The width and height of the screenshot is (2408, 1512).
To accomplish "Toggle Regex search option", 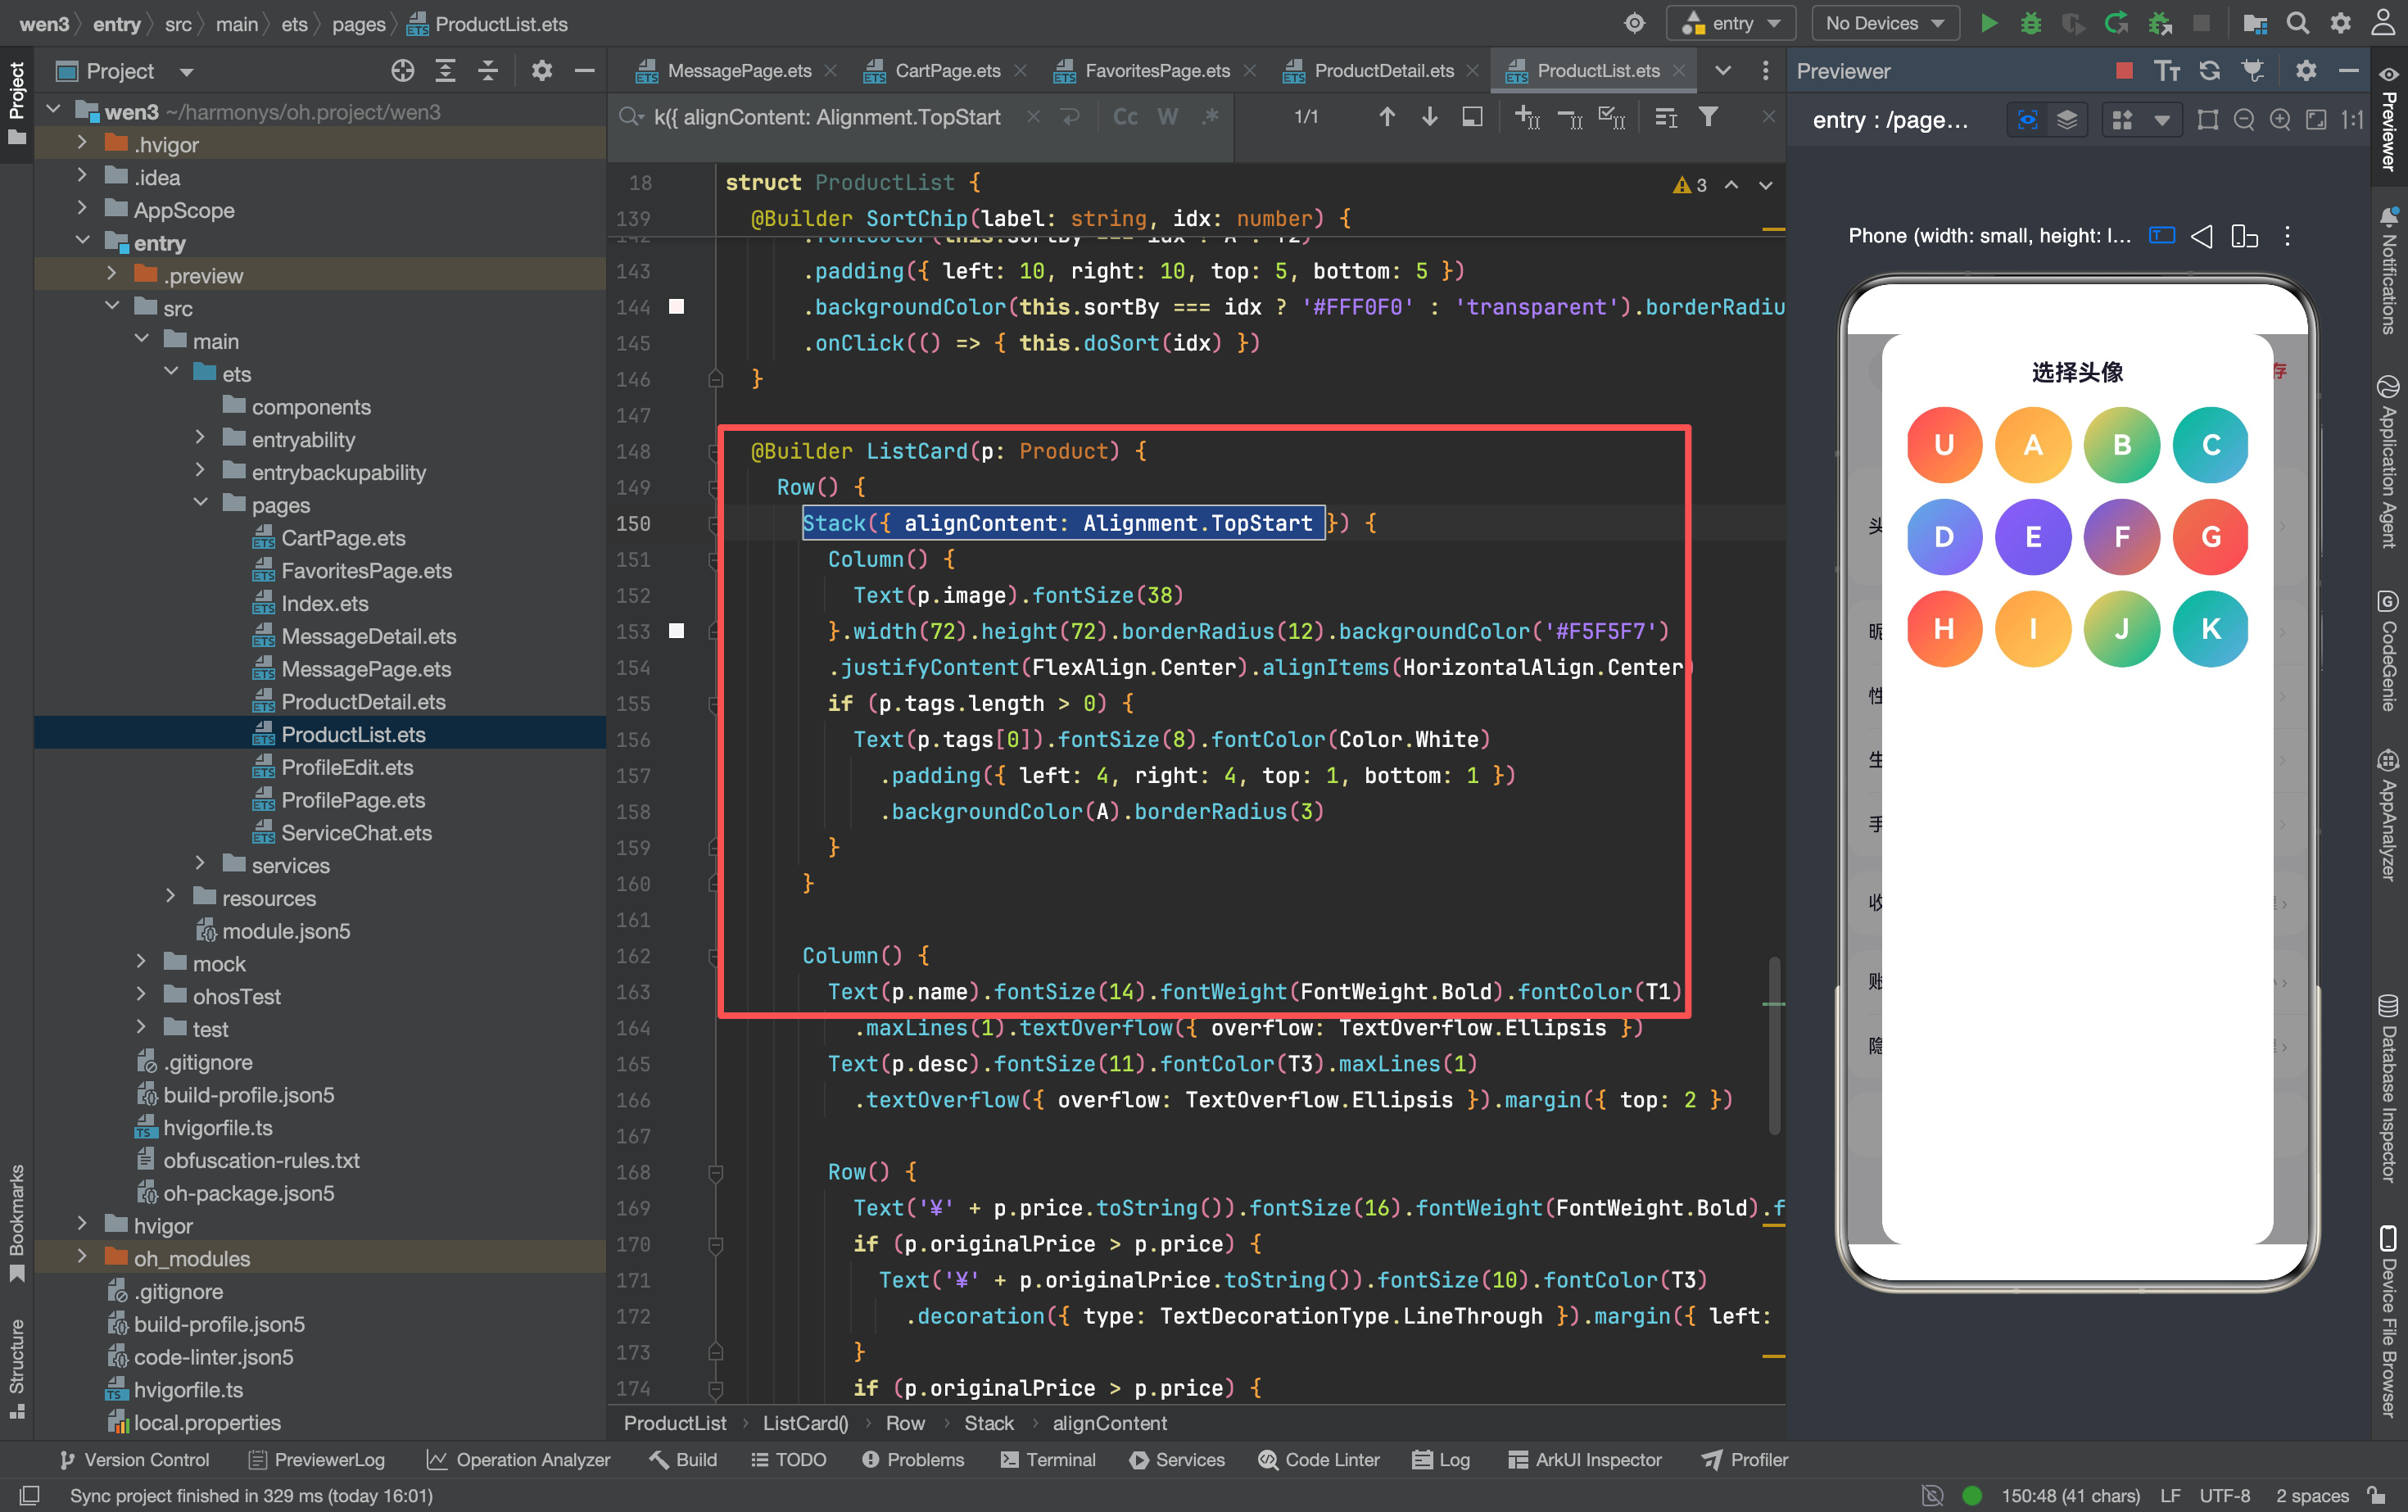I will (x=1210, y=117).
